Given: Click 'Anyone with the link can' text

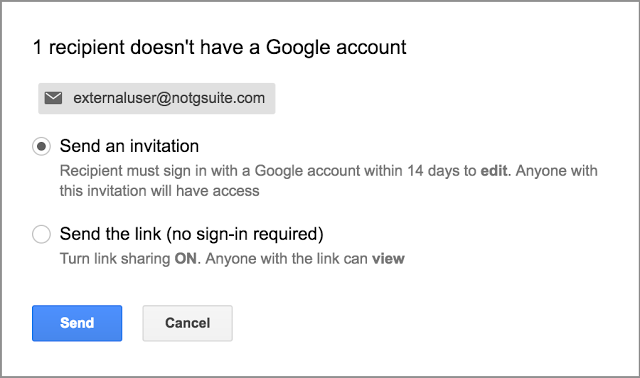Looking at the screenshot, I should [287, 259].
